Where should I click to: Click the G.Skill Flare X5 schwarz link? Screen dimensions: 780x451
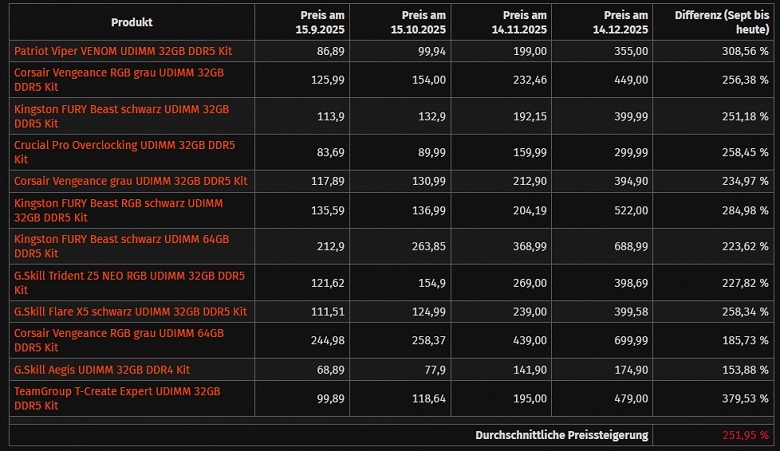(129, 312)
